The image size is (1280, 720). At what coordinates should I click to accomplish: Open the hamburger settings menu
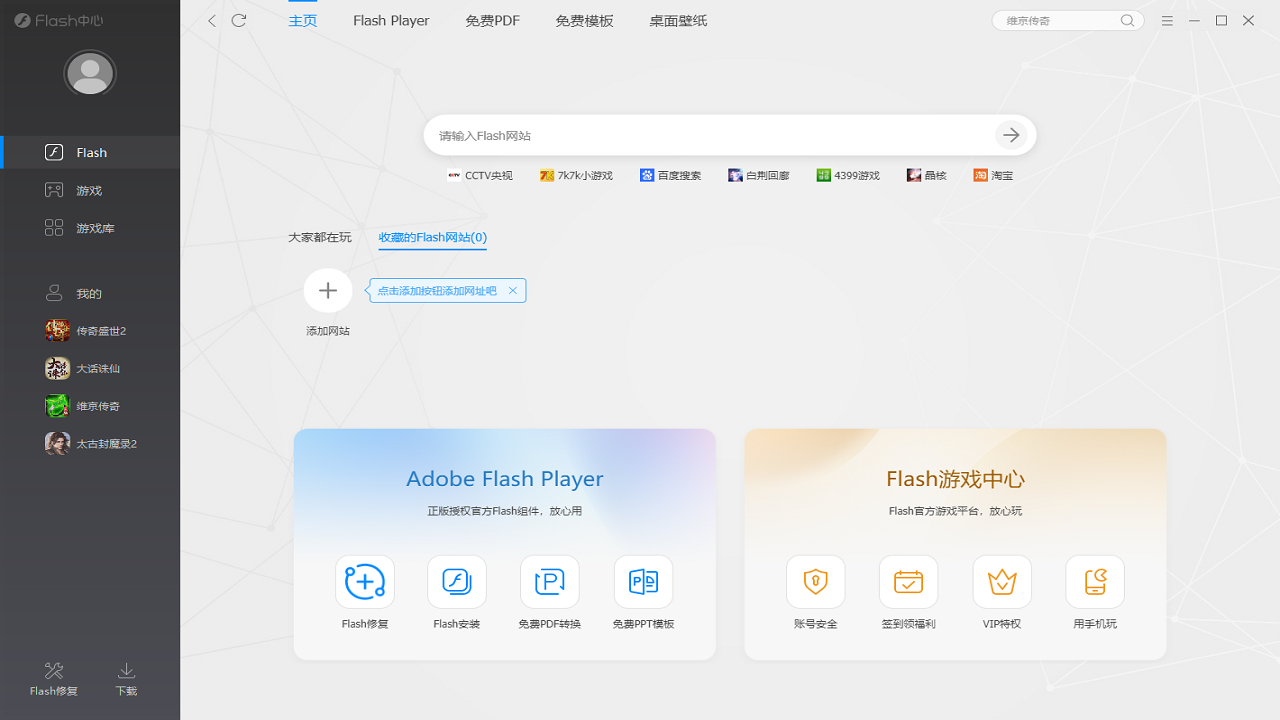click(x=1167, y=20)
